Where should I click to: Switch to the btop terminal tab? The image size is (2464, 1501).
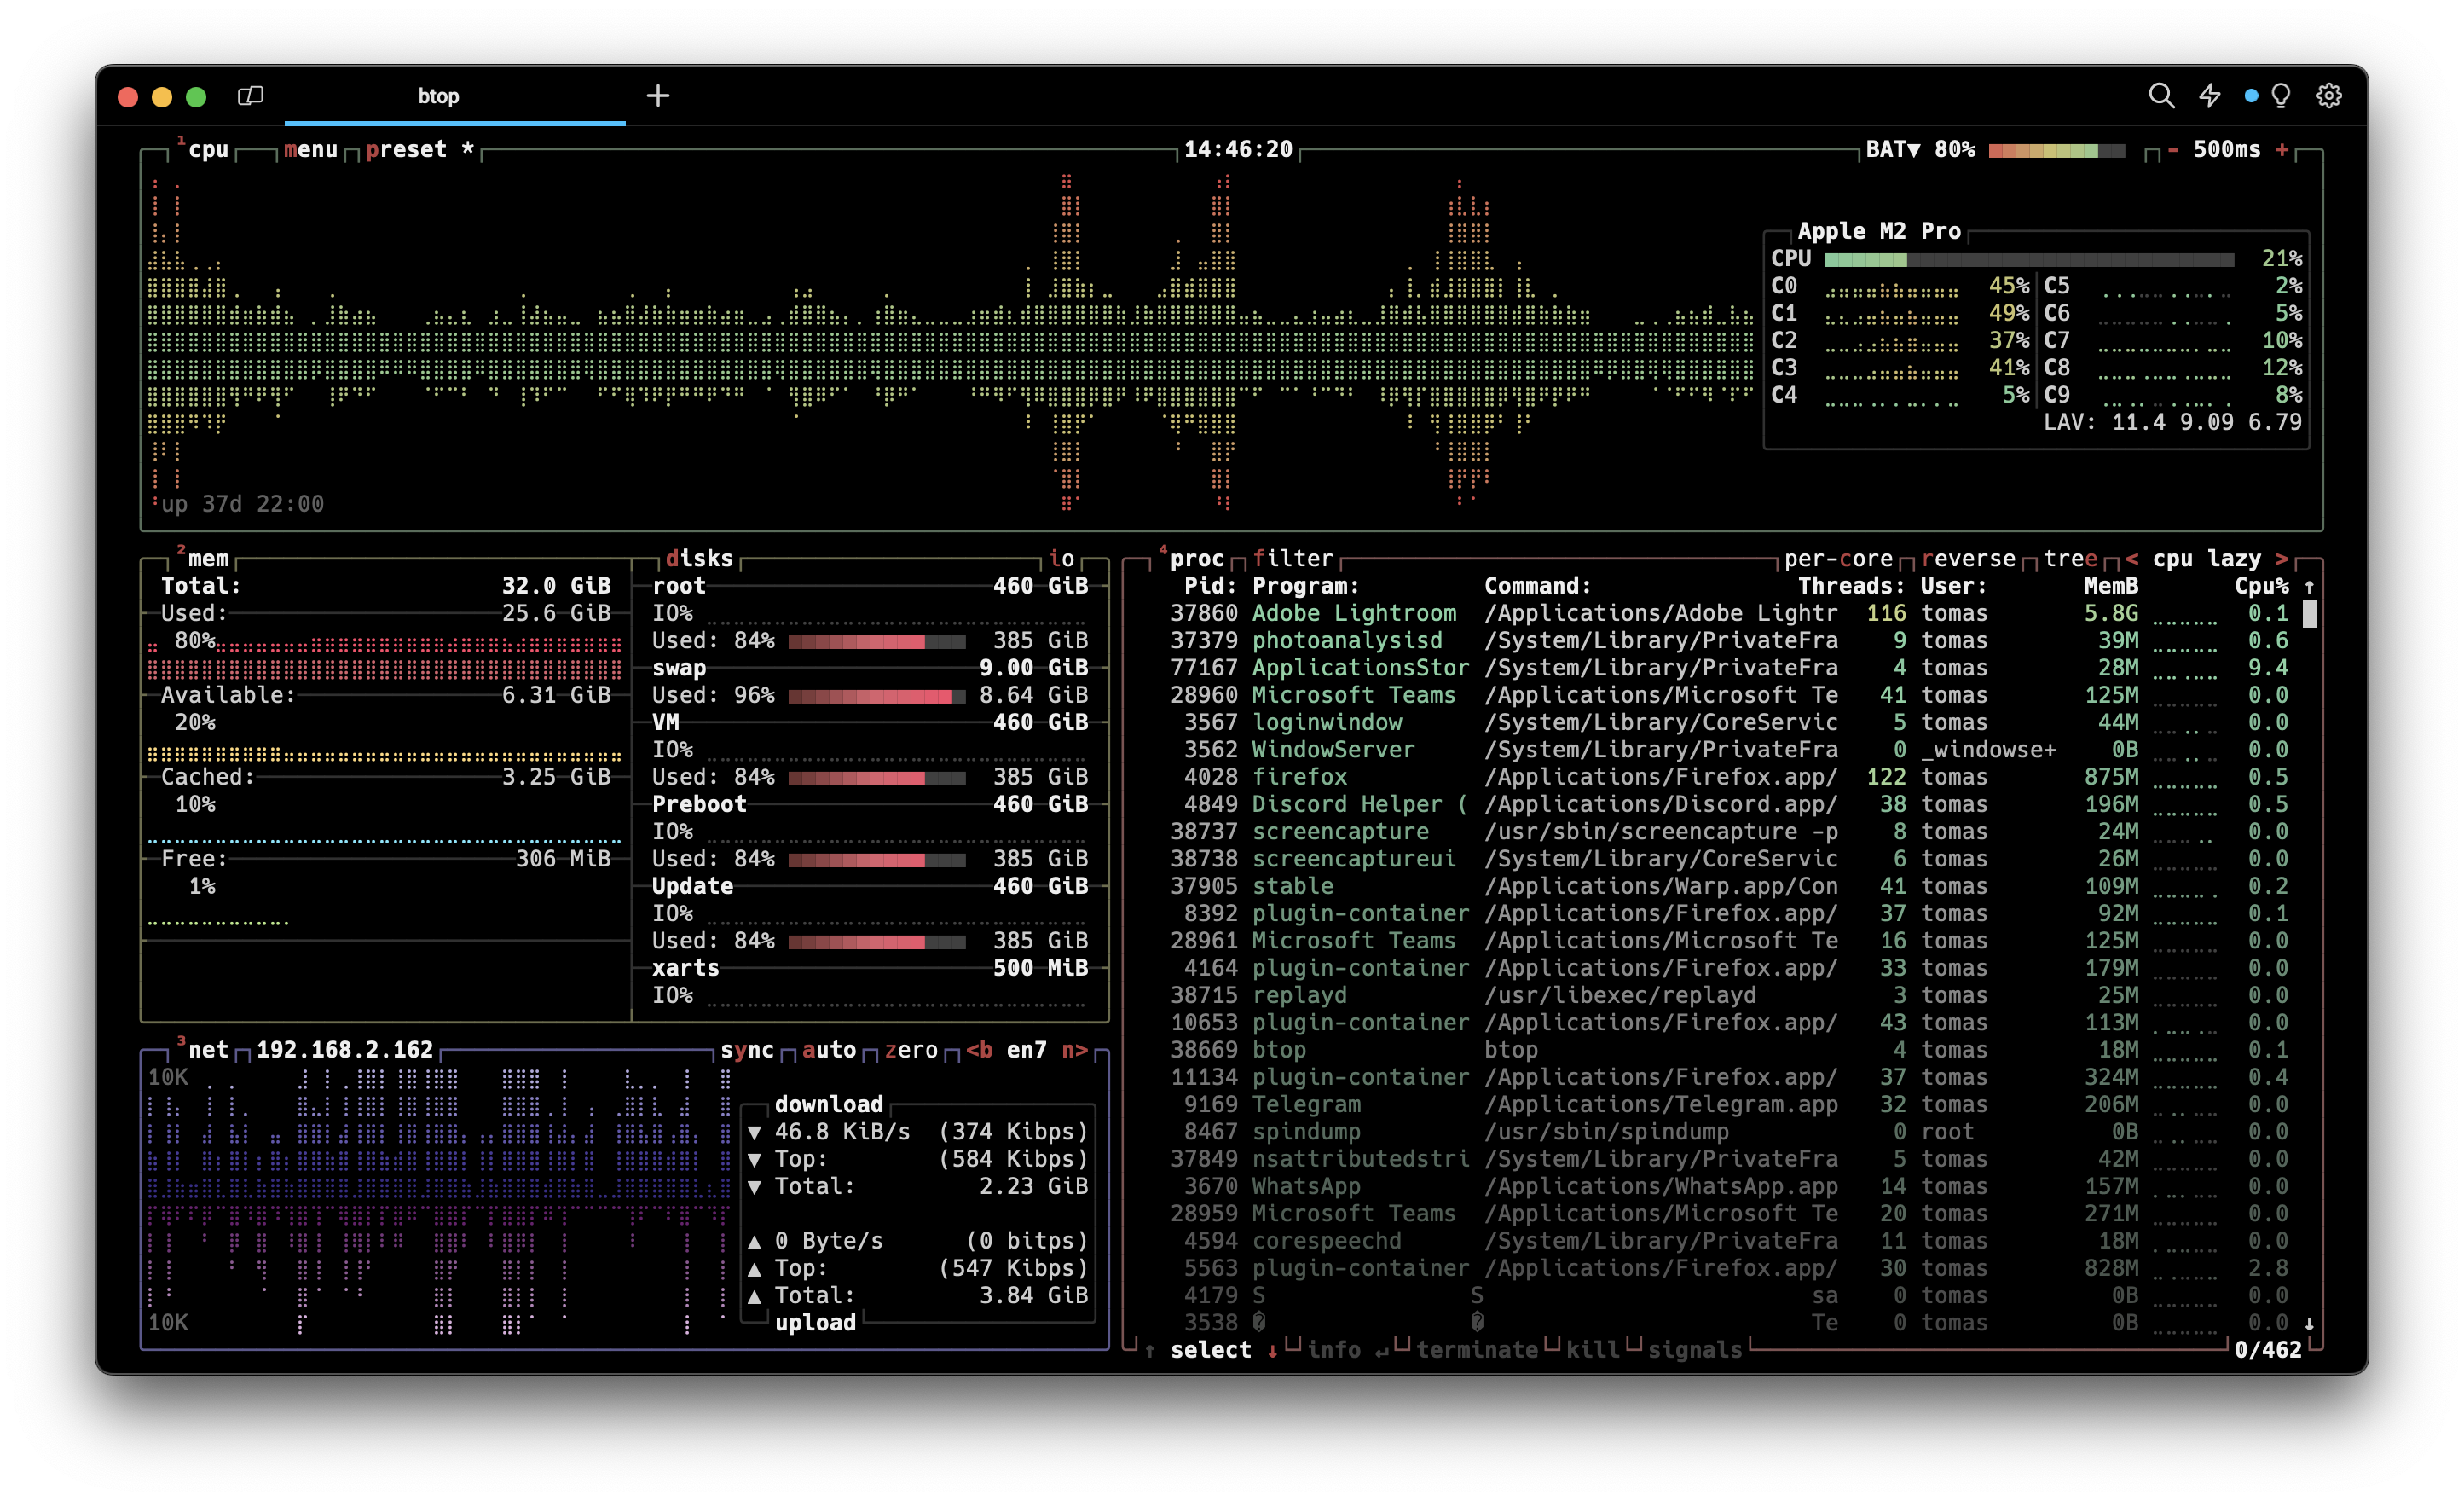(x=438, y=96)
